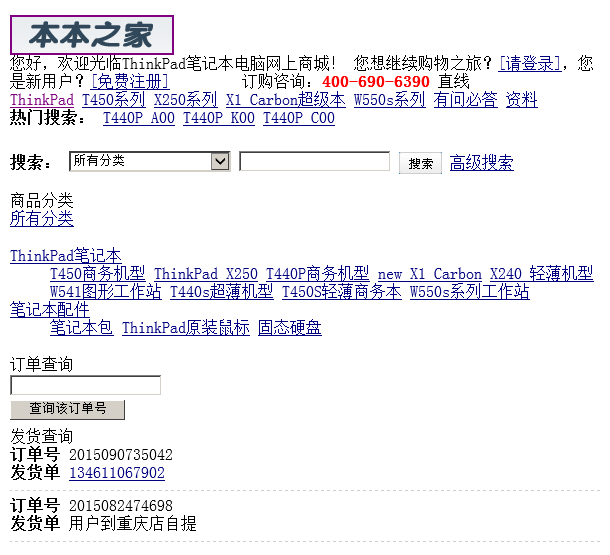Open the W550s系列 nav item
The height and width of the screenshot is (555, 610).
[x=389, y=100]
